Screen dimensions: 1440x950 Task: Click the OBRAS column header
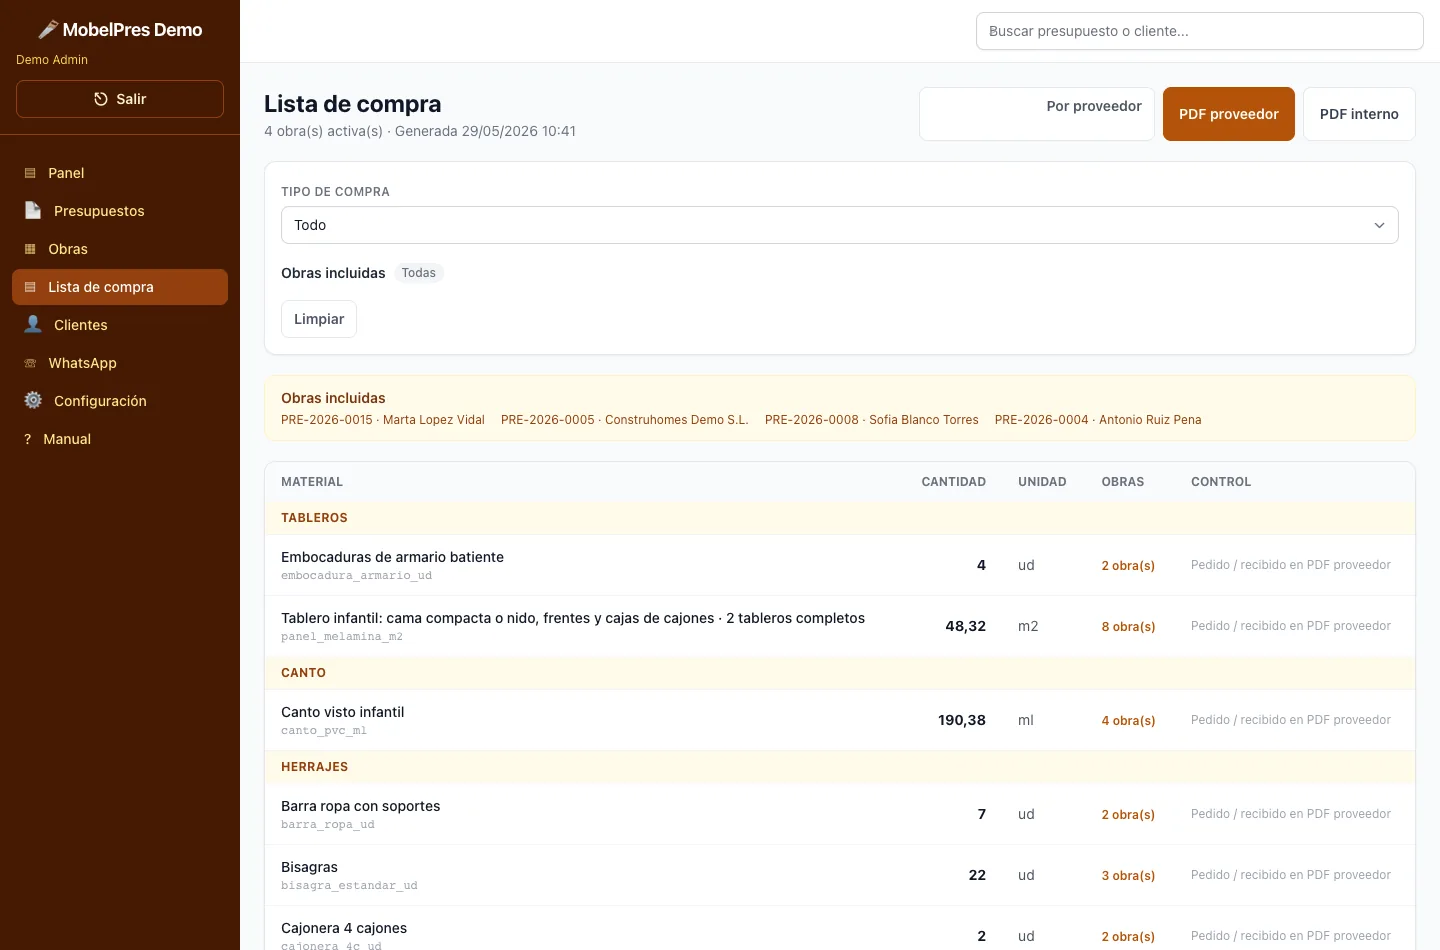[1123, 482]
